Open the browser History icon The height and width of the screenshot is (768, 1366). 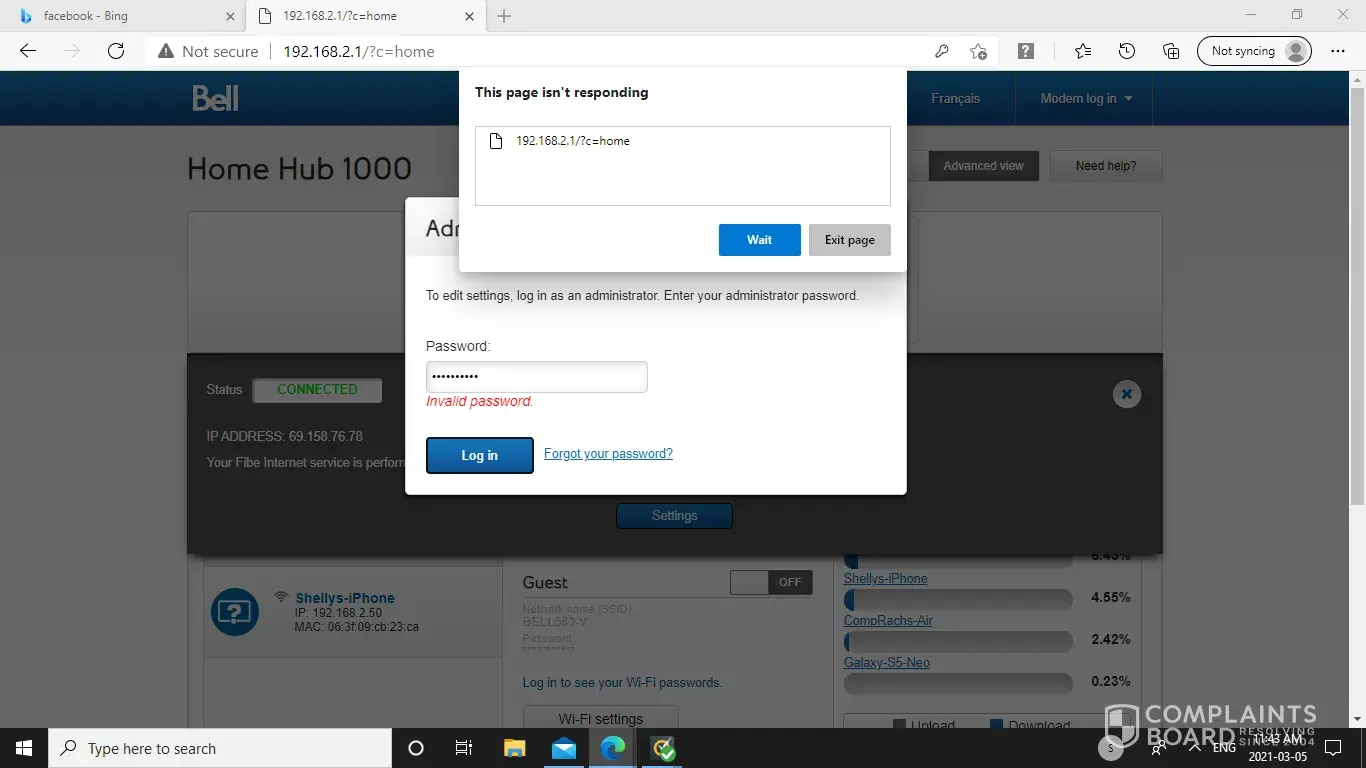(1127, 52)
